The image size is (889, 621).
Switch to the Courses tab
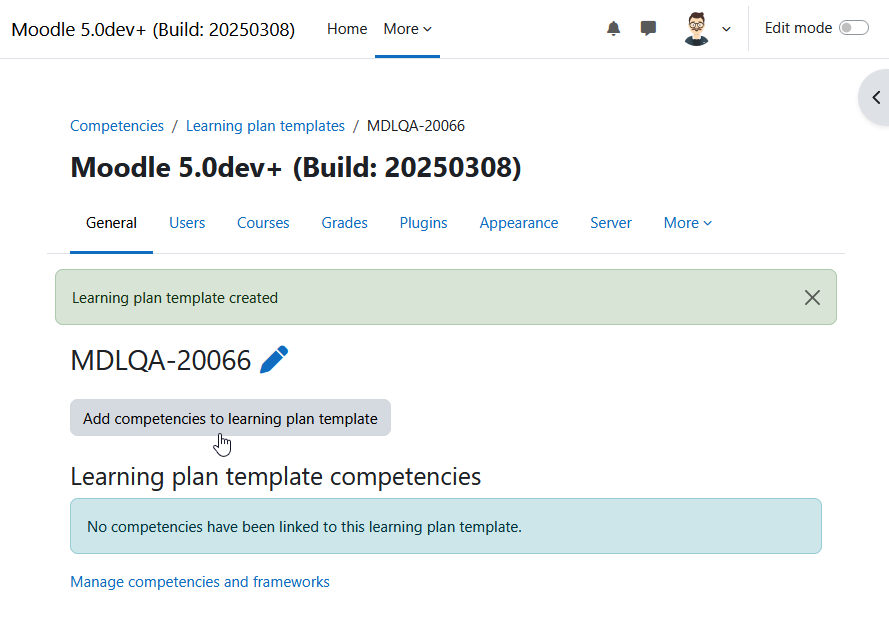[263, 223]
